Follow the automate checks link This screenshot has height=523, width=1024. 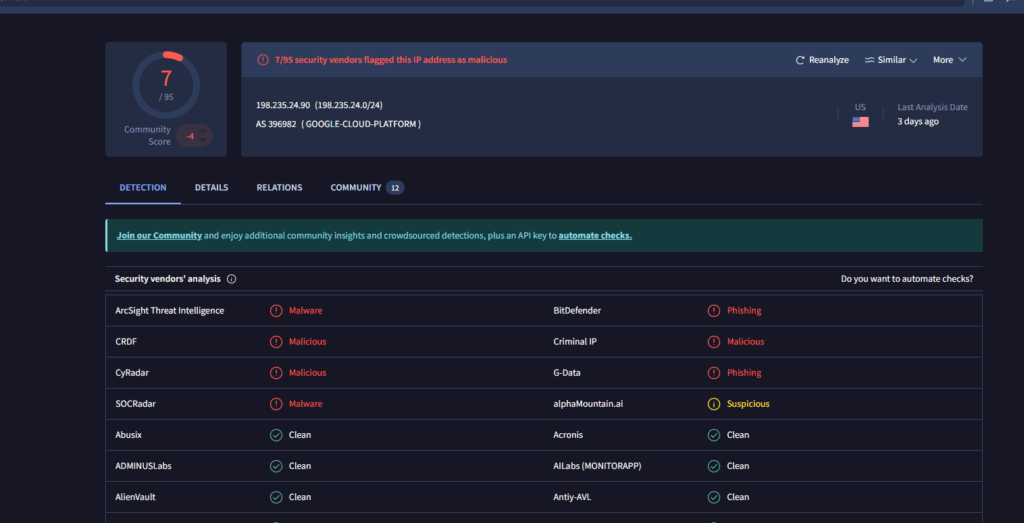(595, 236)
